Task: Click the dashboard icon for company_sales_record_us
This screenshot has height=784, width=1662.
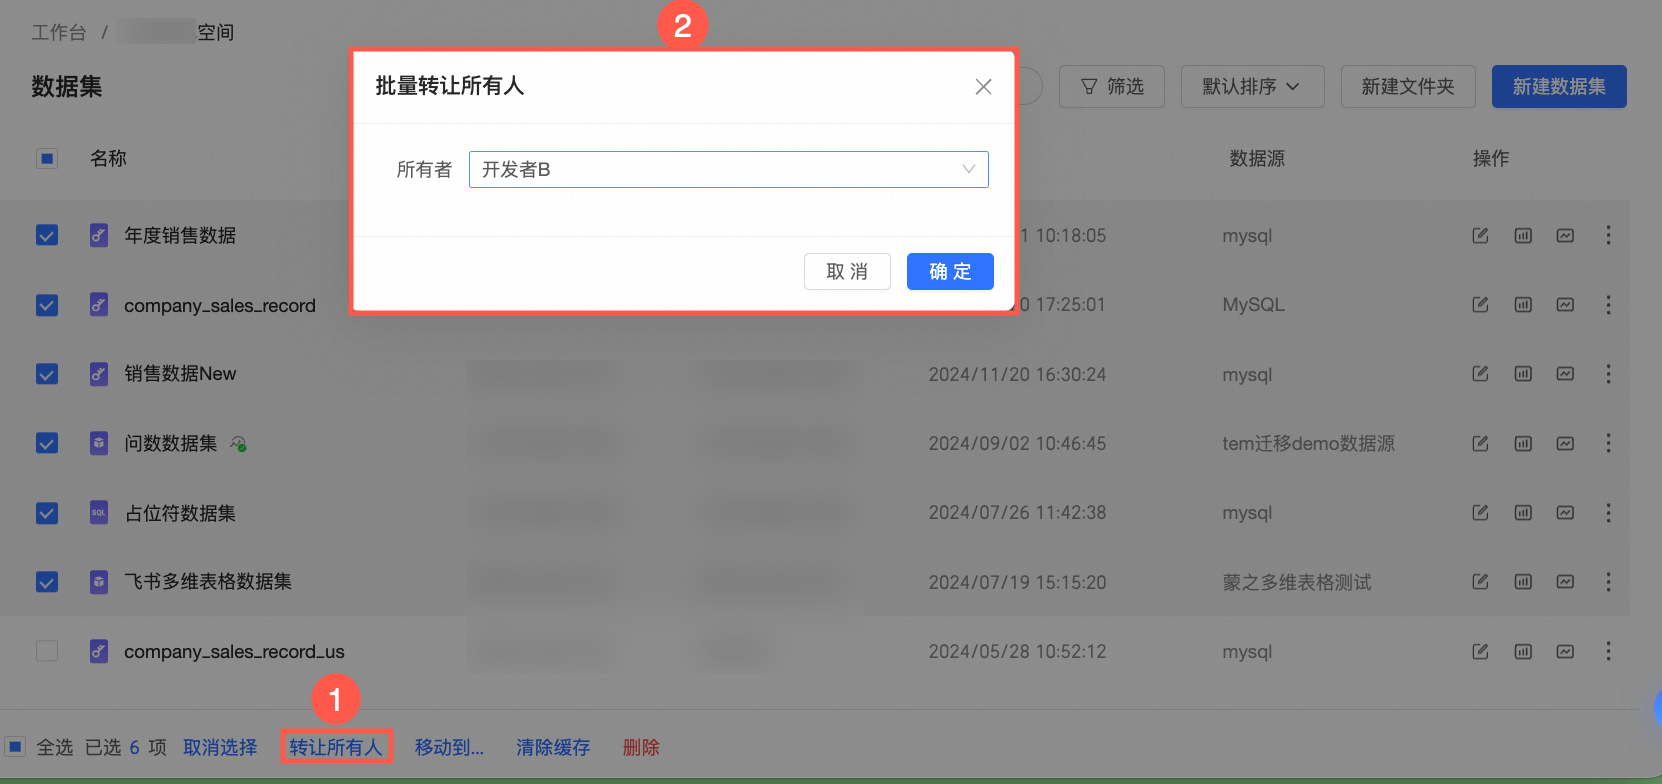Action: [x=1523, y=651]
